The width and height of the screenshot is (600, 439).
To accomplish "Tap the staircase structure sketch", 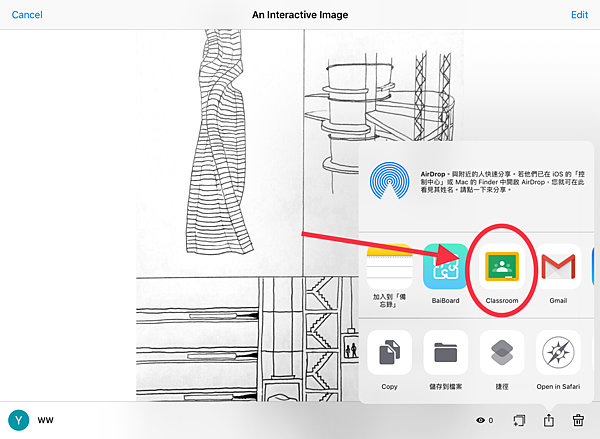I will [324, 339].
